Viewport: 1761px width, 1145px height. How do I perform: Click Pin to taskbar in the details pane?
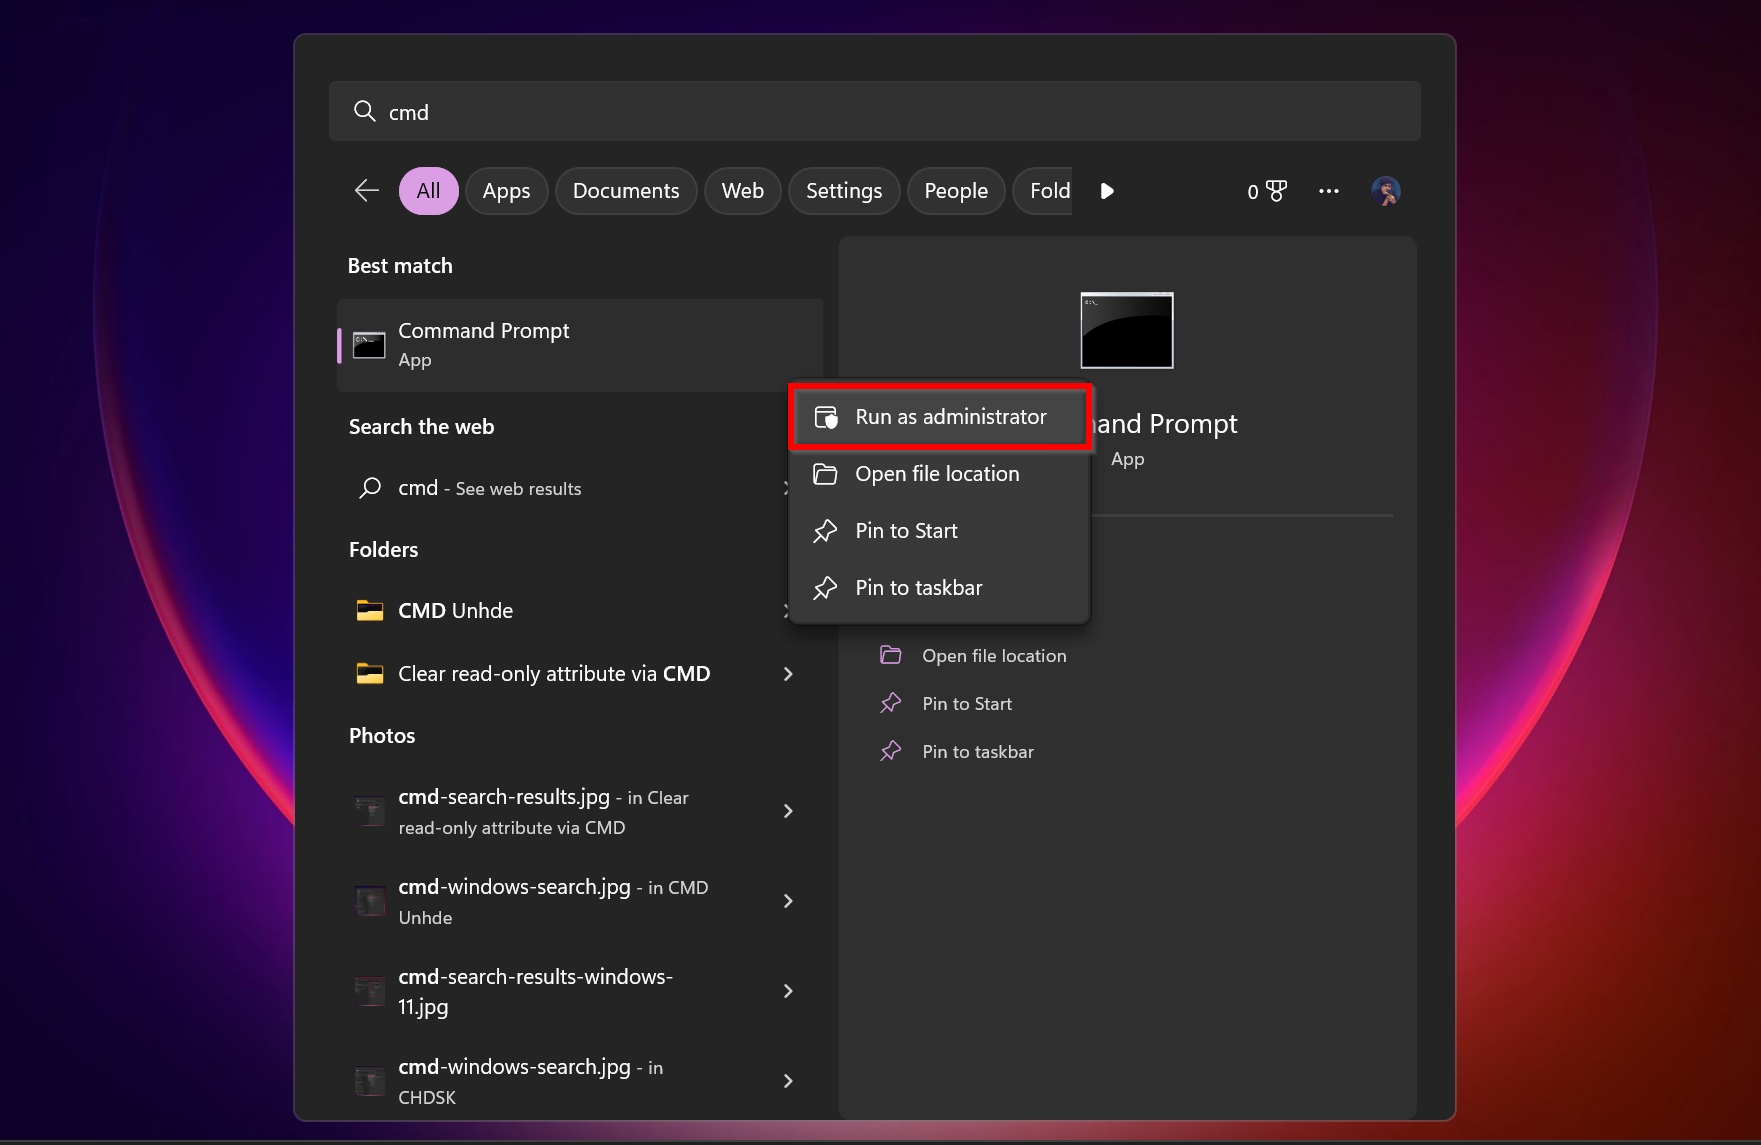pyautogui.click(x=978, y=751)
